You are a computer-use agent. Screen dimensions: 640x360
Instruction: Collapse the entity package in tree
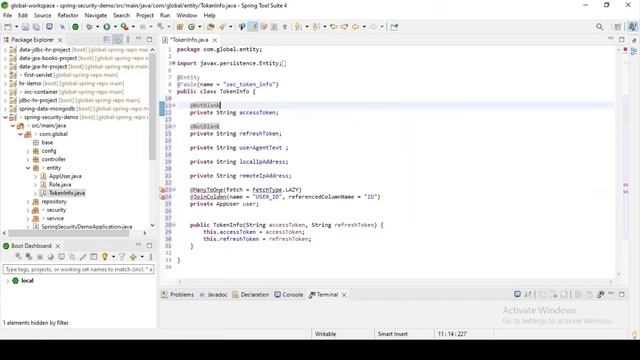coord(28,168)
